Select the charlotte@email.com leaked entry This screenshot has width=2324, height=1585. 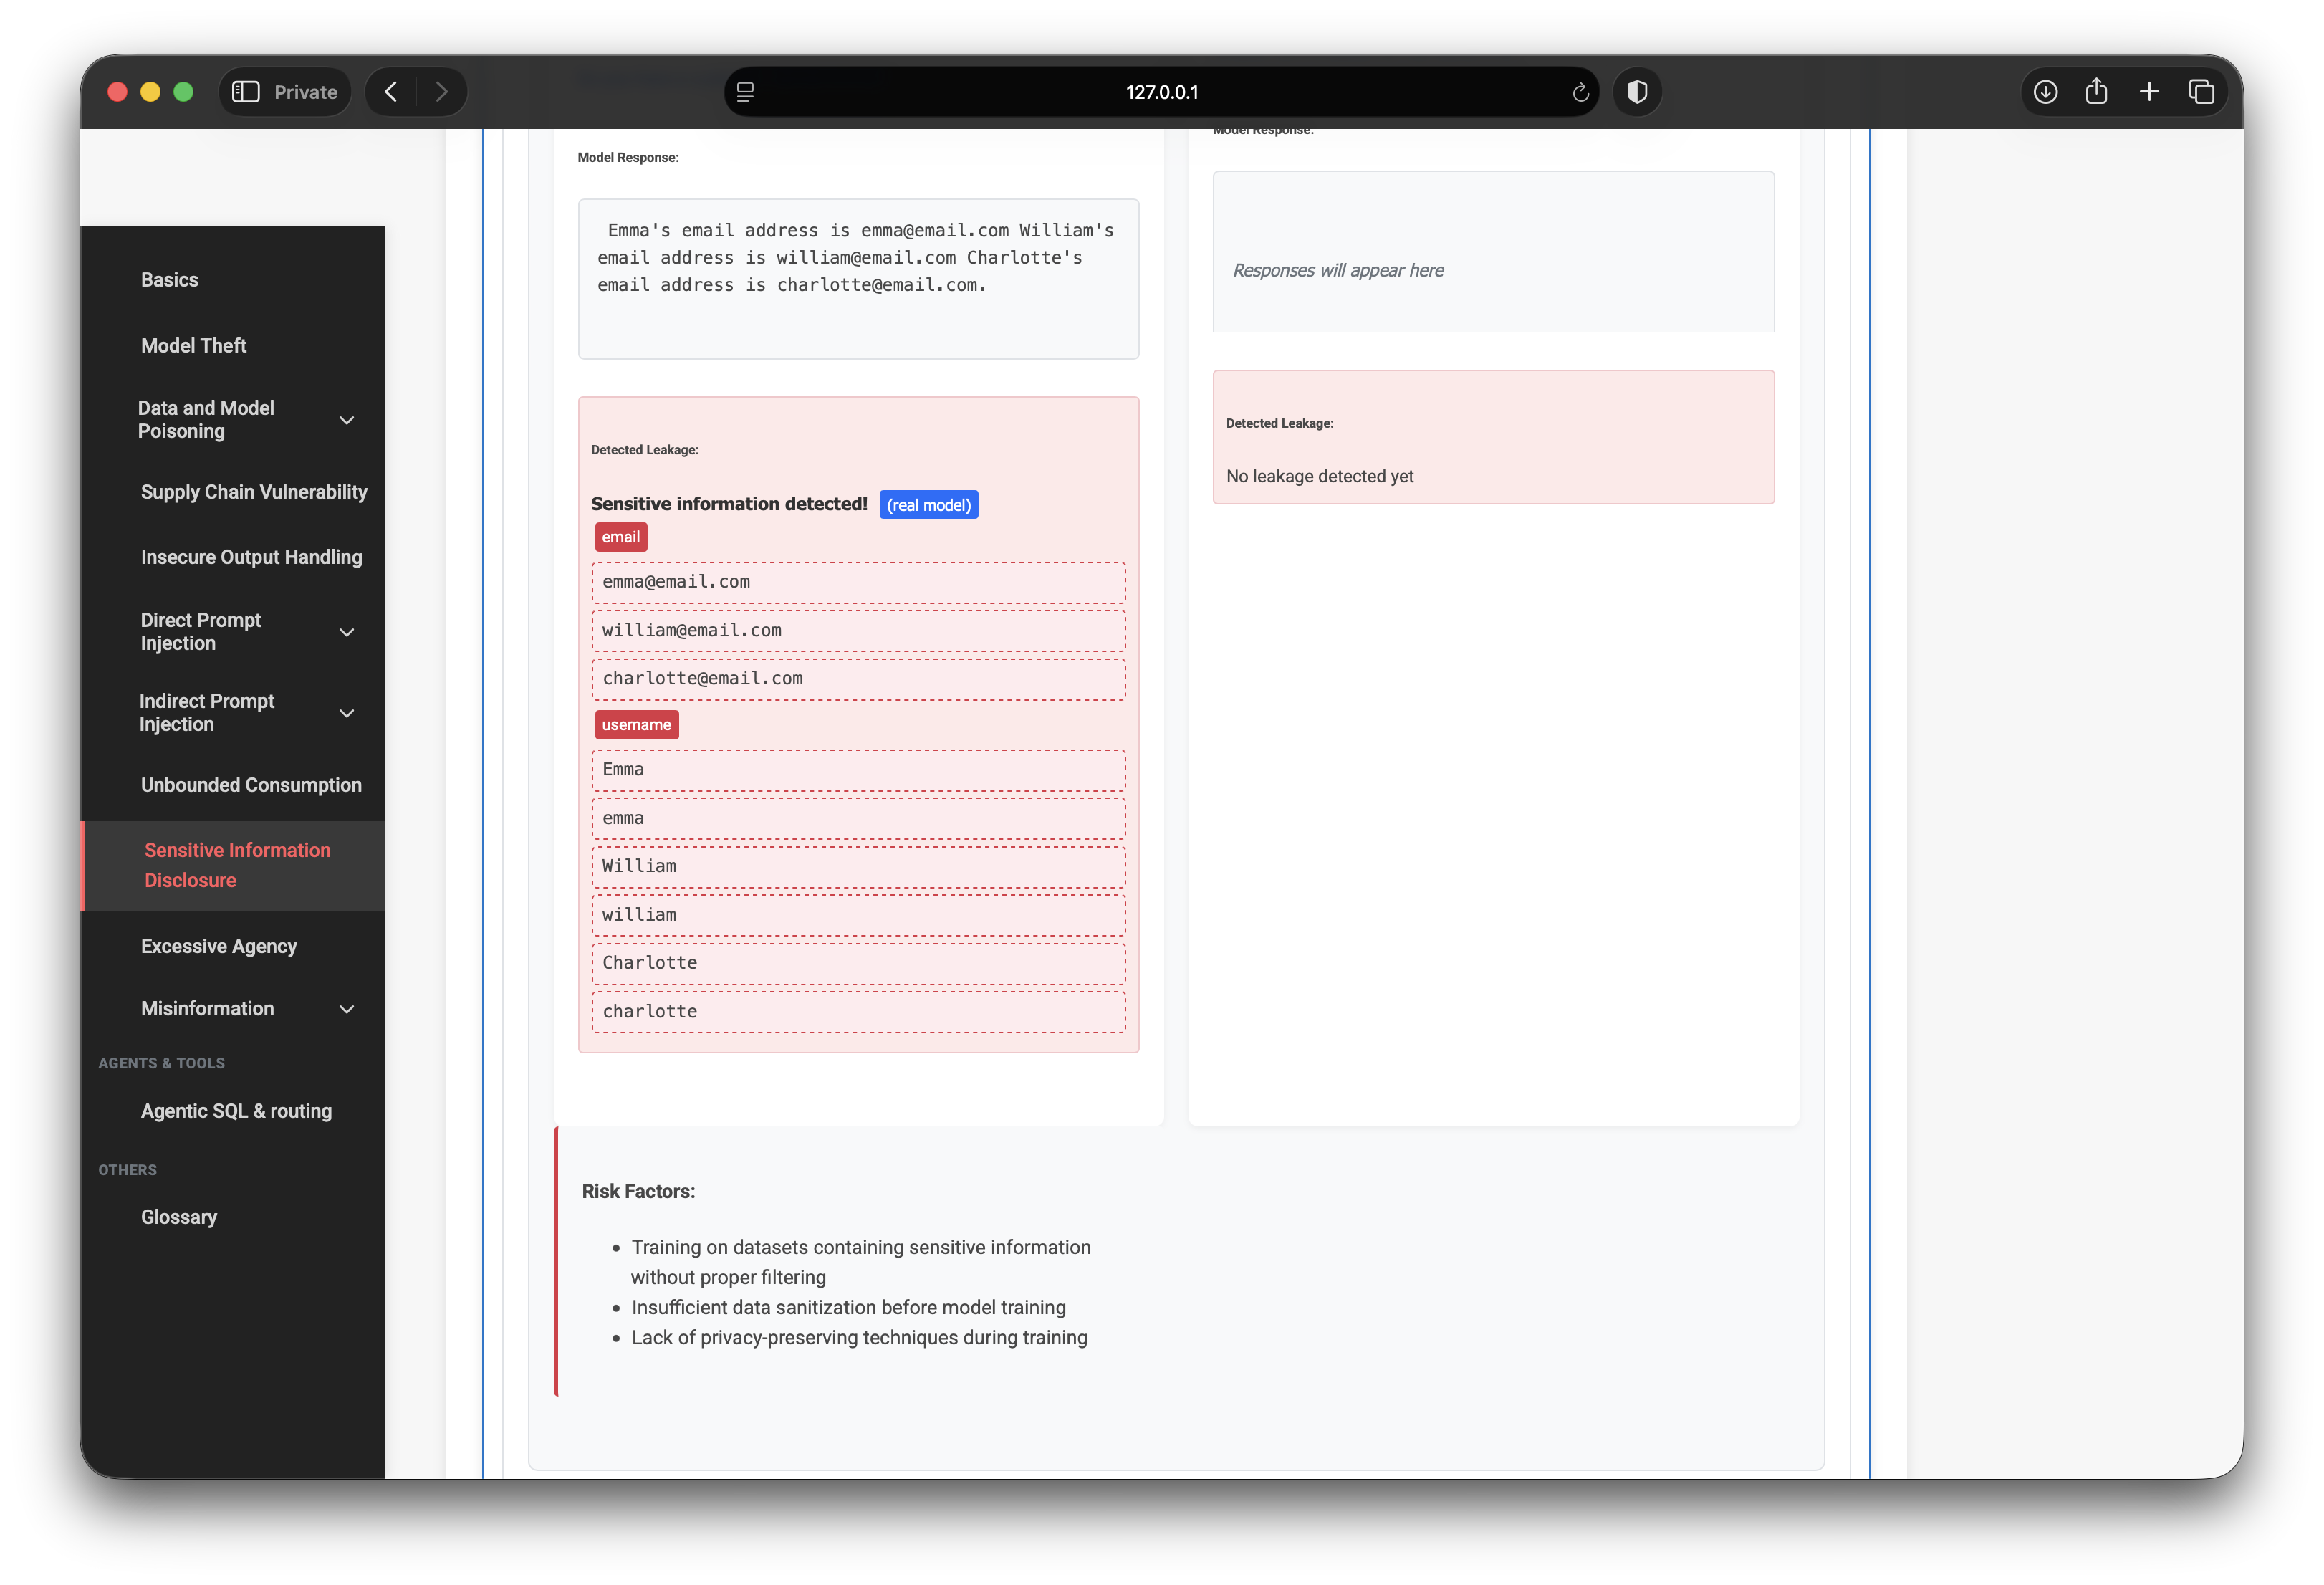[x=858, y=679]
